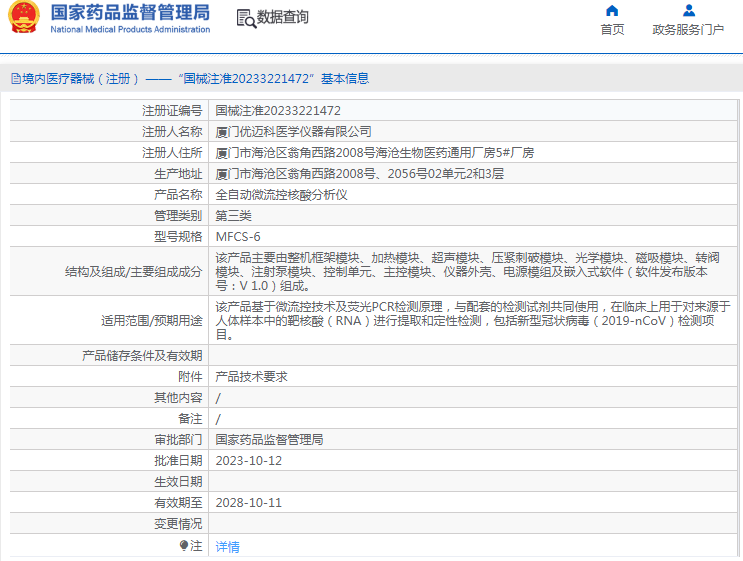Click the 注册人住所 label
The image size is (743, 561).
tap(172, 153)
